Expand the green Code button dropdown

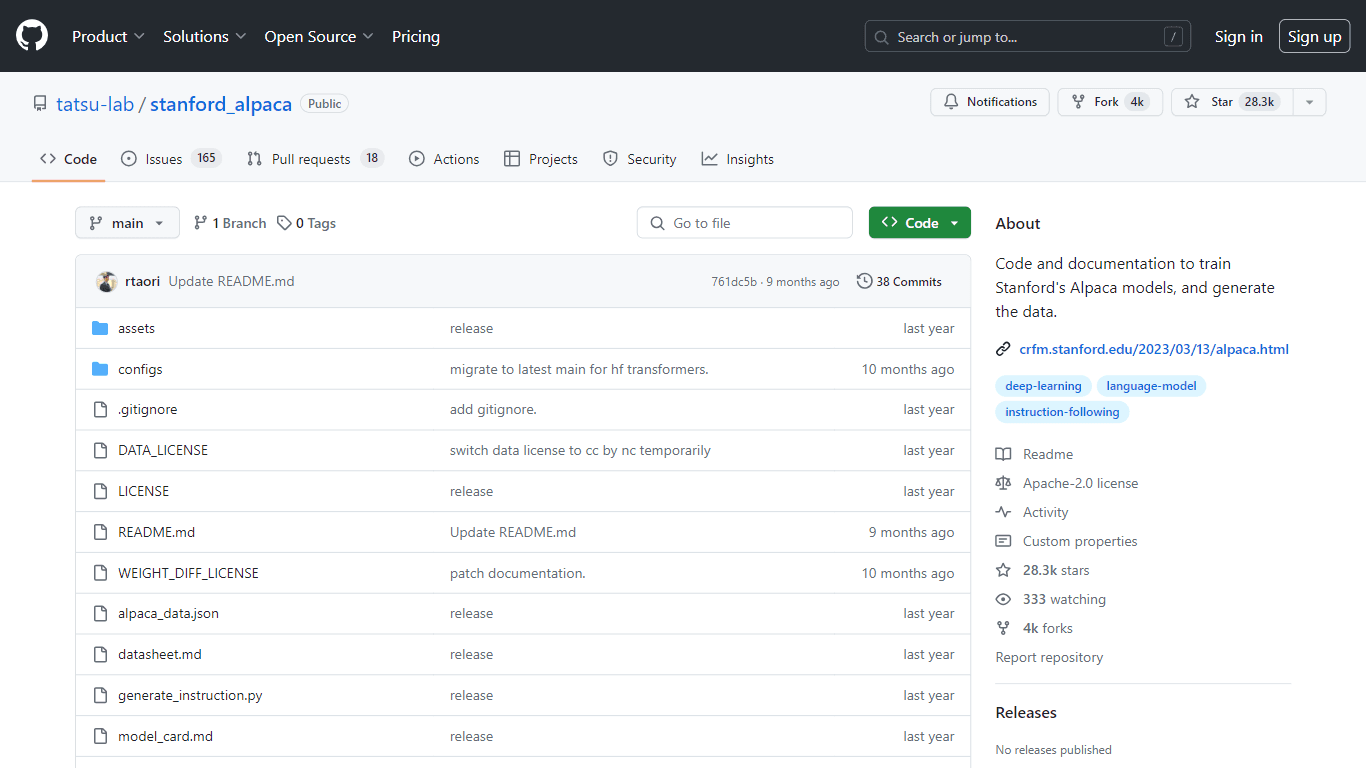click(x=920, y=223)
